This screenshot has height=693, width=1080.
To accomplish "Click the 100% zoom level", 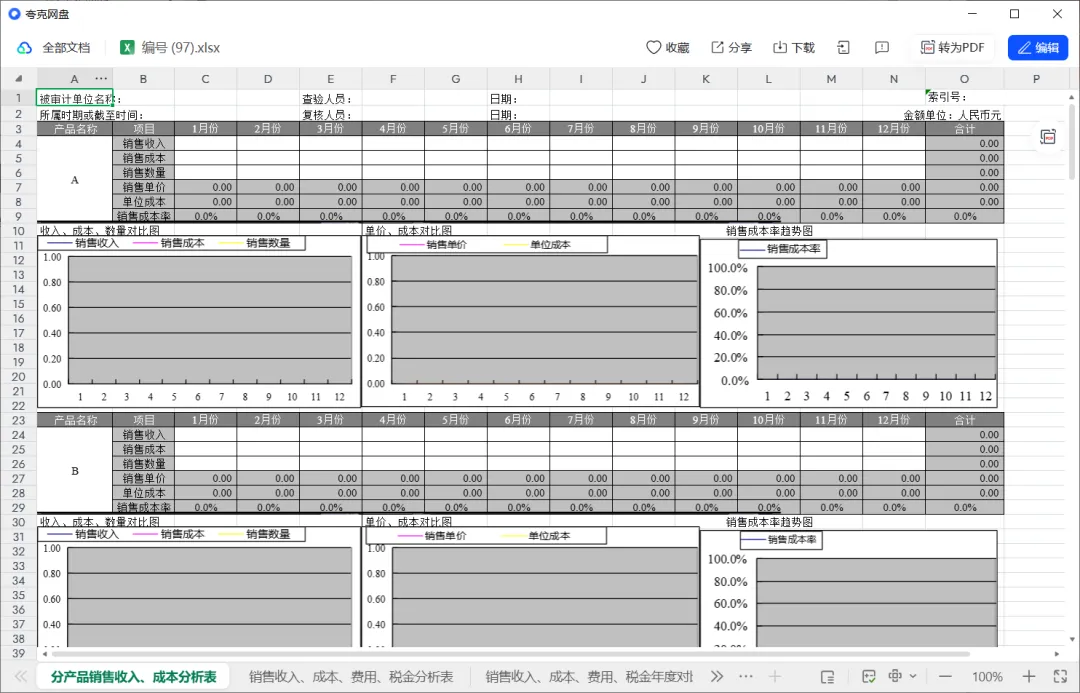I will [x=987, y=676].
